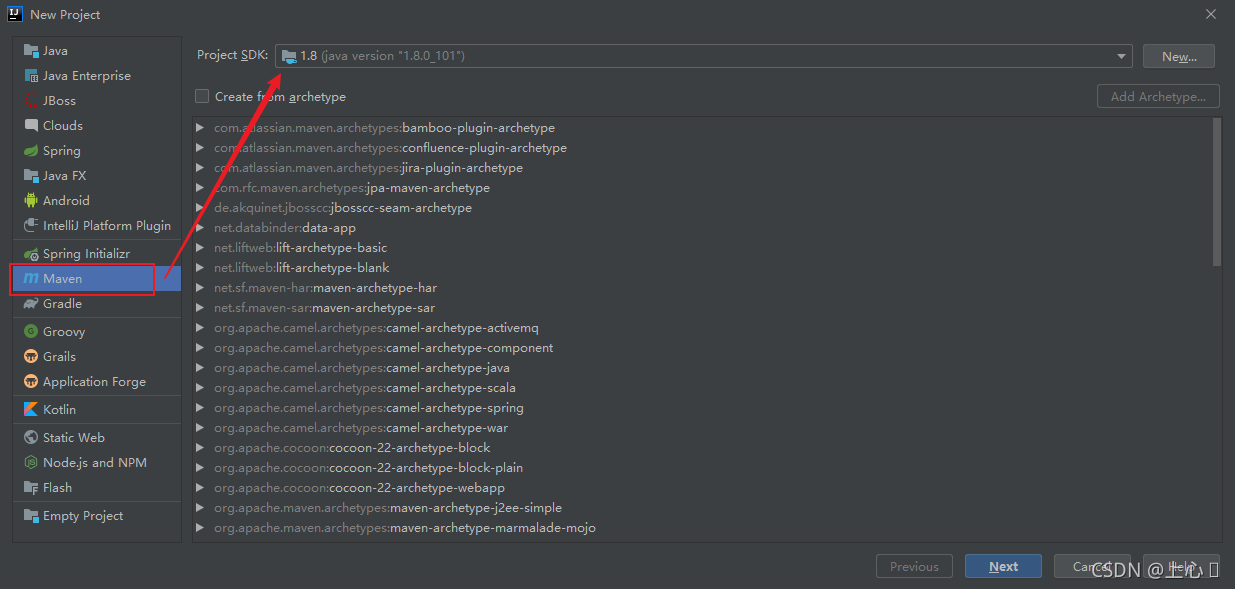Select maven-archetype-j2ee-simple text
This screenshot has width=1235, height=589.
(476, 507)
